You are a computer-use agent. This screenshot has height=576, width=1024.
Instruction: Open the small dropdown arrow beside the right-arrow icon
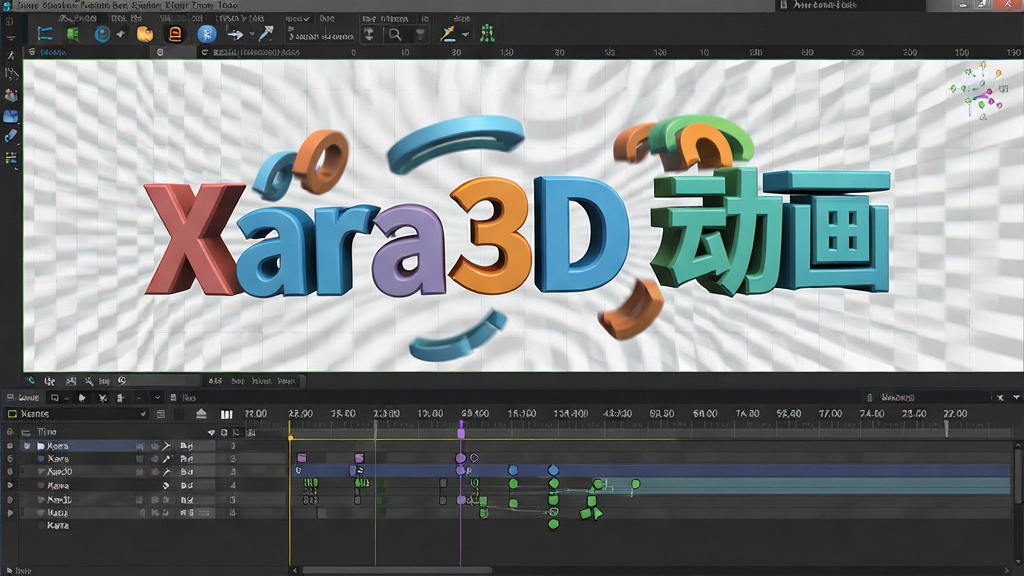pyautogui.click(x=251, y=35)
